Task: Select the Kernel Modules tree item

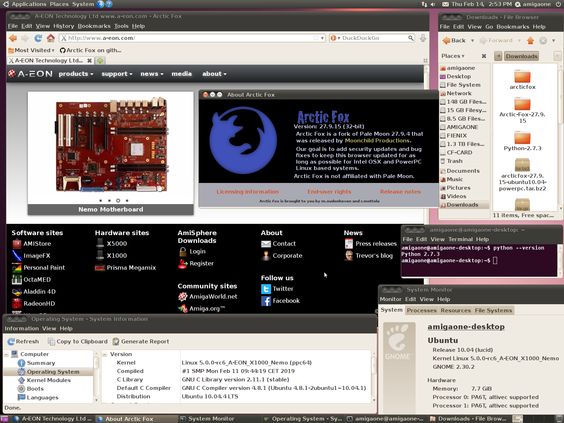Action: (x=49, y=380)
